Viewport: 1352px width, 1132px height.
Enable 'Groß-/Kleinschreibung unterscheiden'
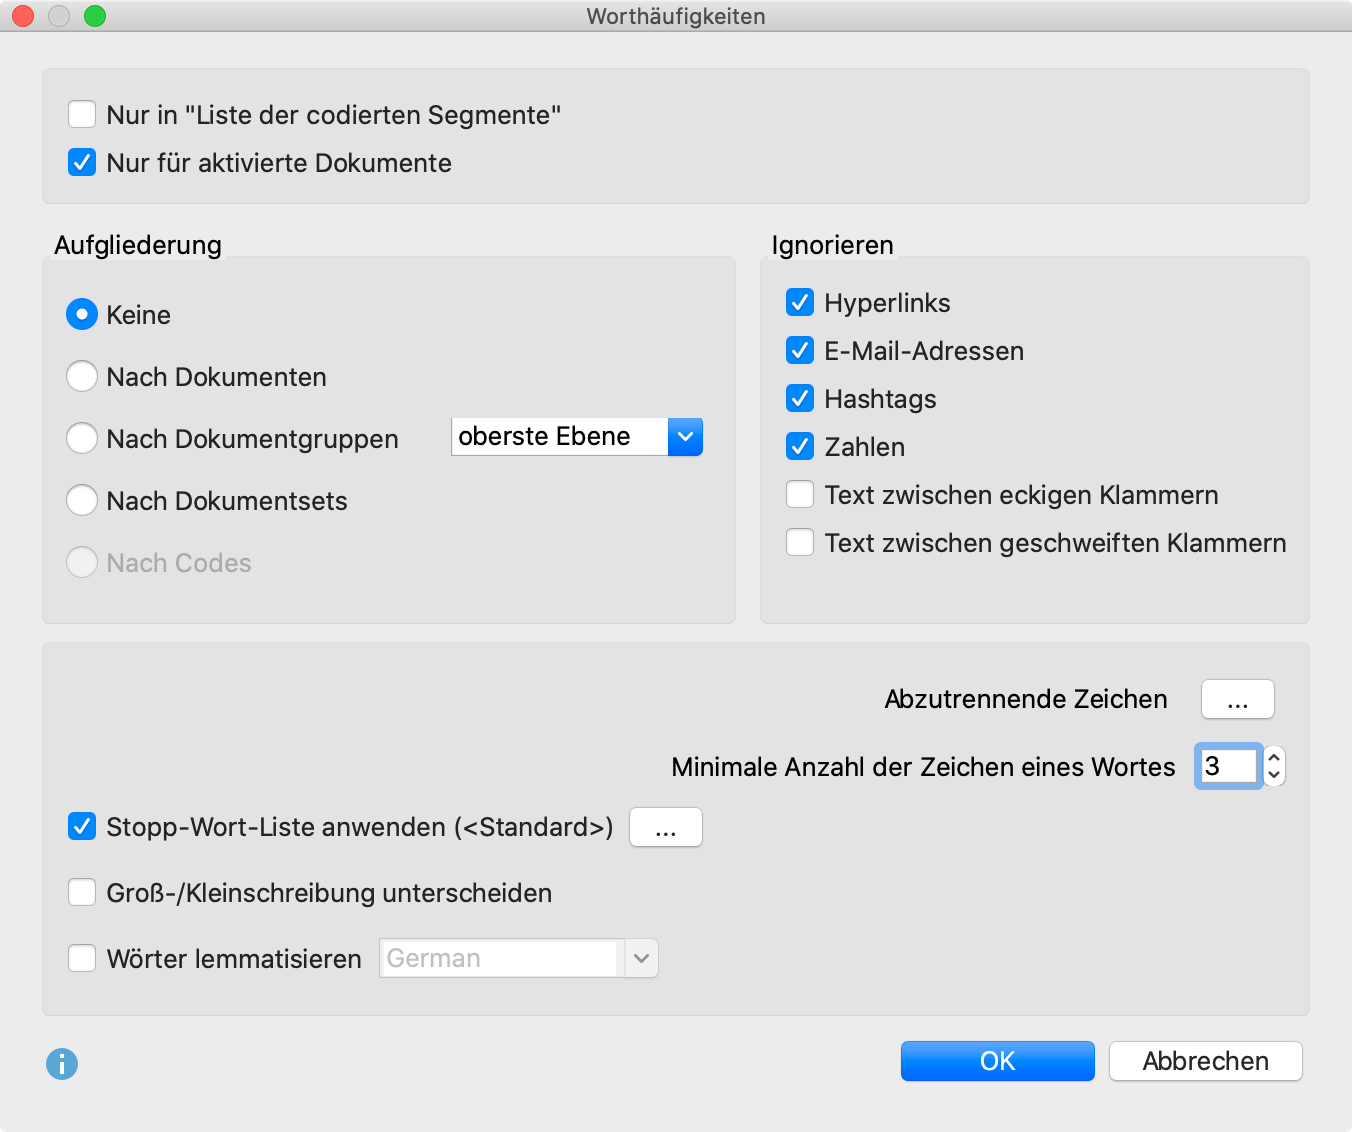point(82,892)
